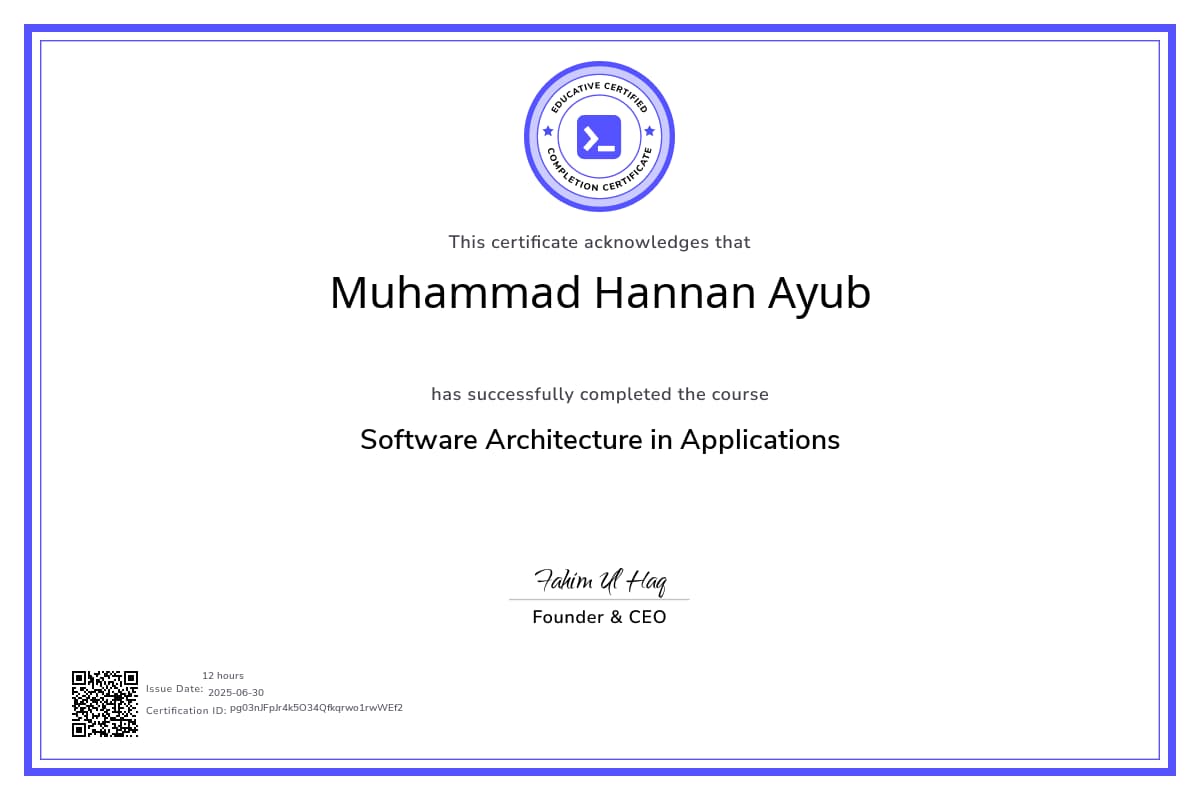Viewport: 1200px width, 800px height.
Task: Click the "This certificate acknowledges that" text
Action: coord(599,242)
